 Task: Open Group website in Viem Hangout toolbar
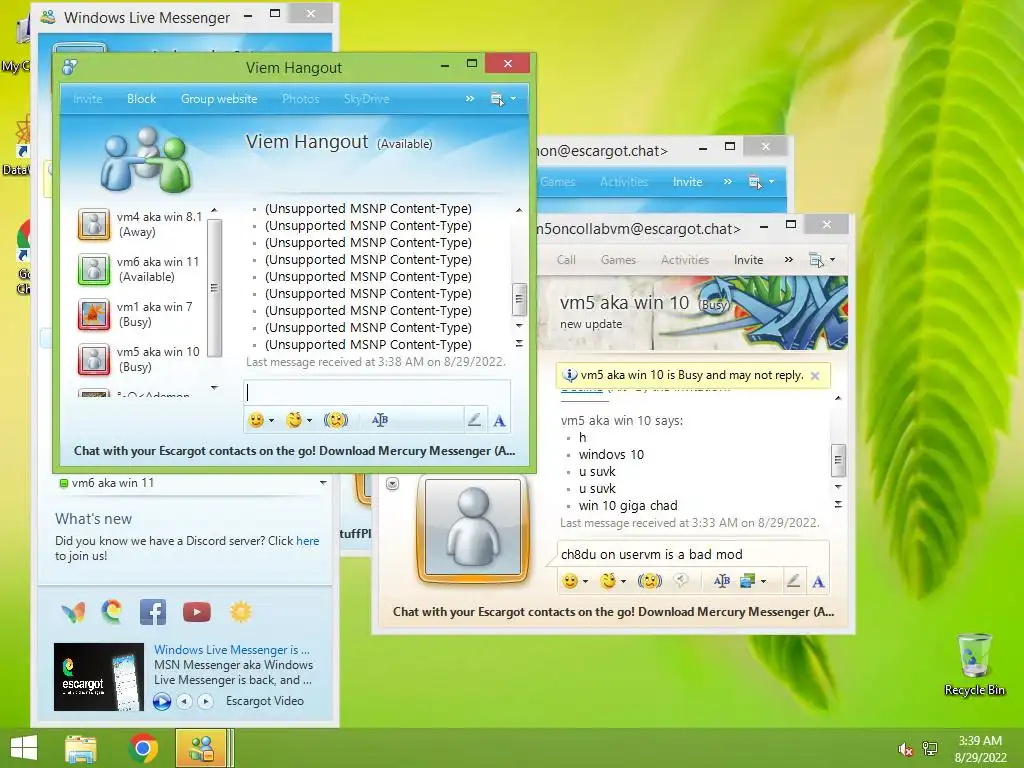(219, 99)
